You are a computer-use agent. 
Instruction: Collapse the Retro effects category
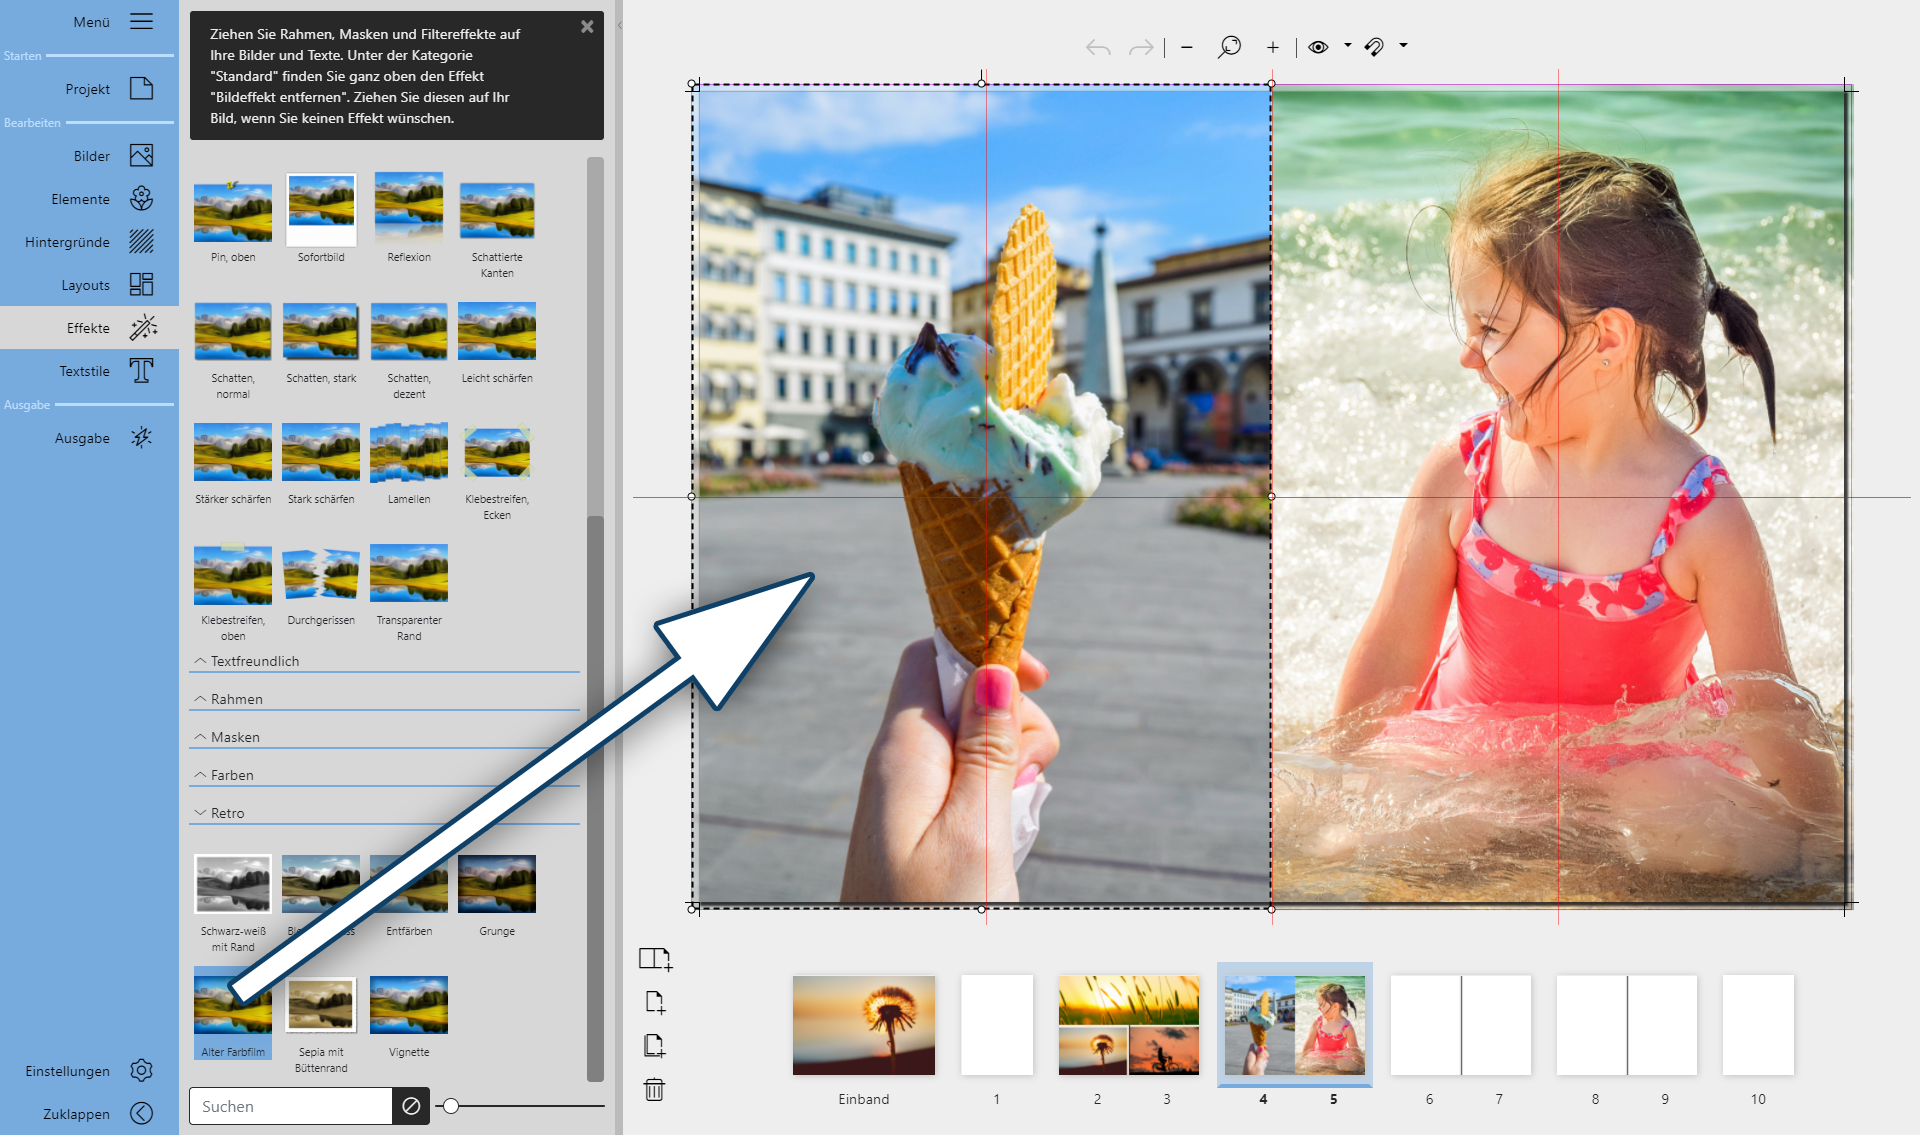pos(227,813)
